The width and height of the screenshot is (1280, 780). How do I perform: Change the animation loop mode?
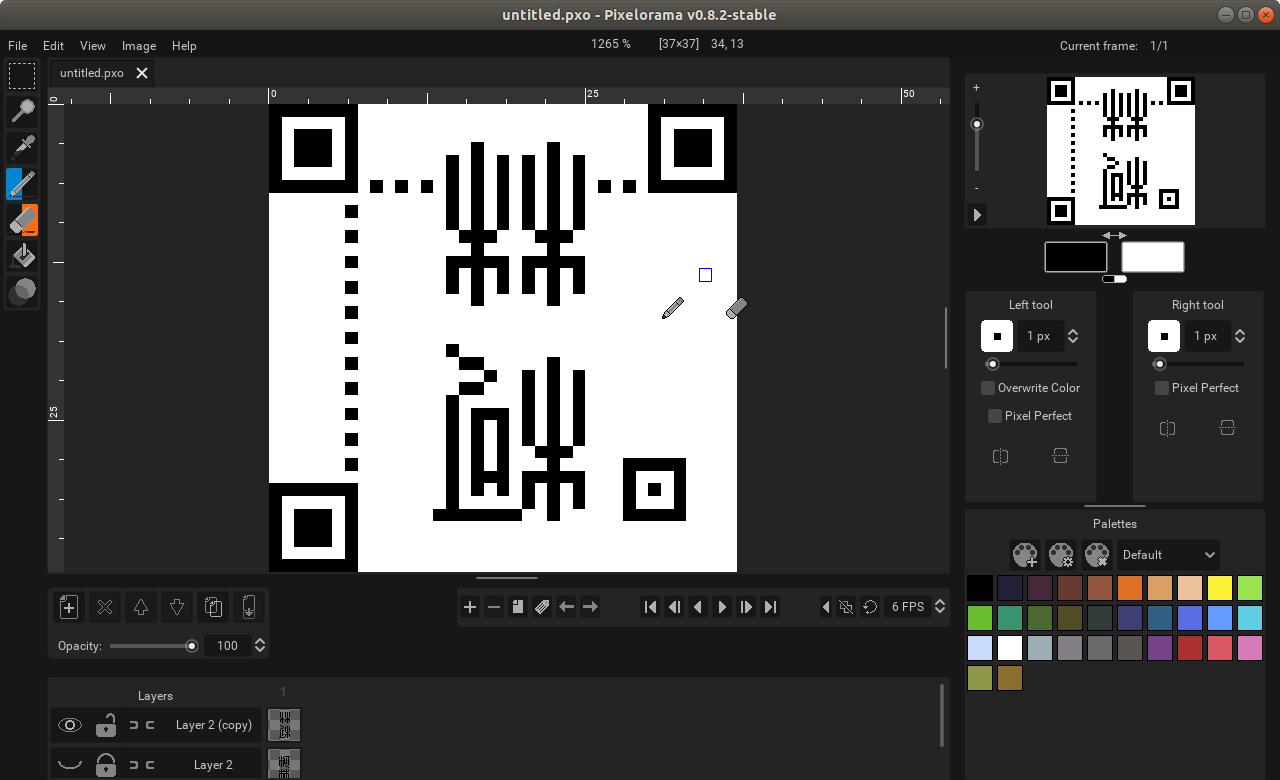[870, 607]
